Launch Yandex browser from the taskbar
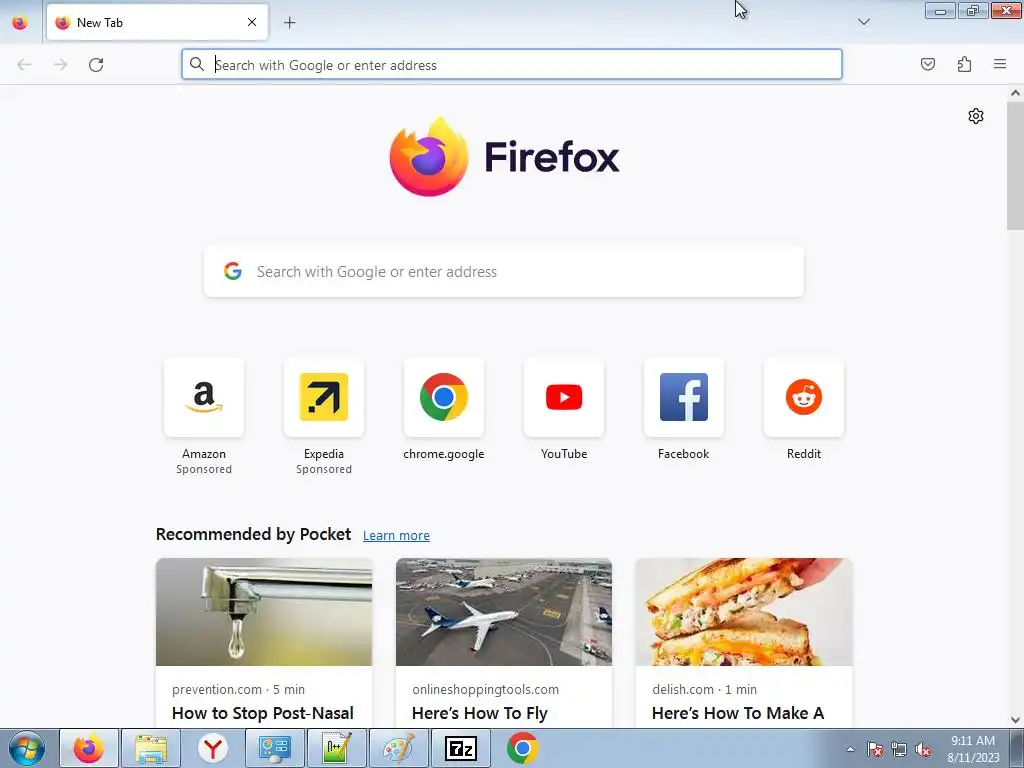The width and height of the screenshot is (1024, 768). pos(213,748)
